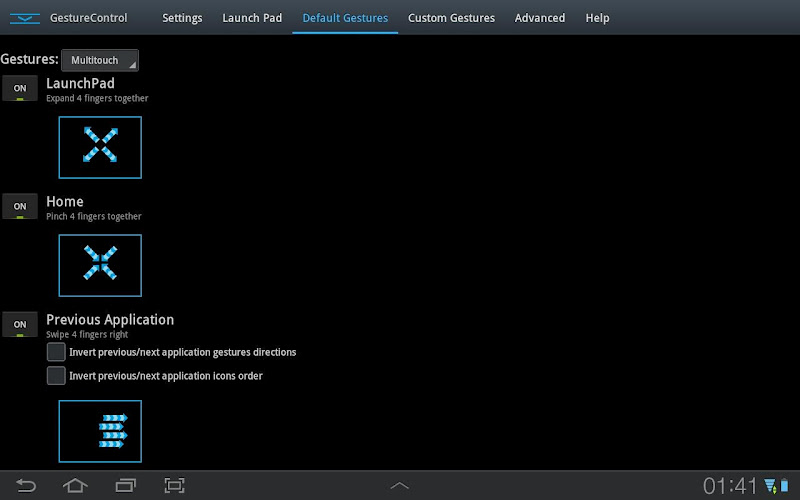Tap the screenshot capture icon in navigation bar

pos(174,485)
